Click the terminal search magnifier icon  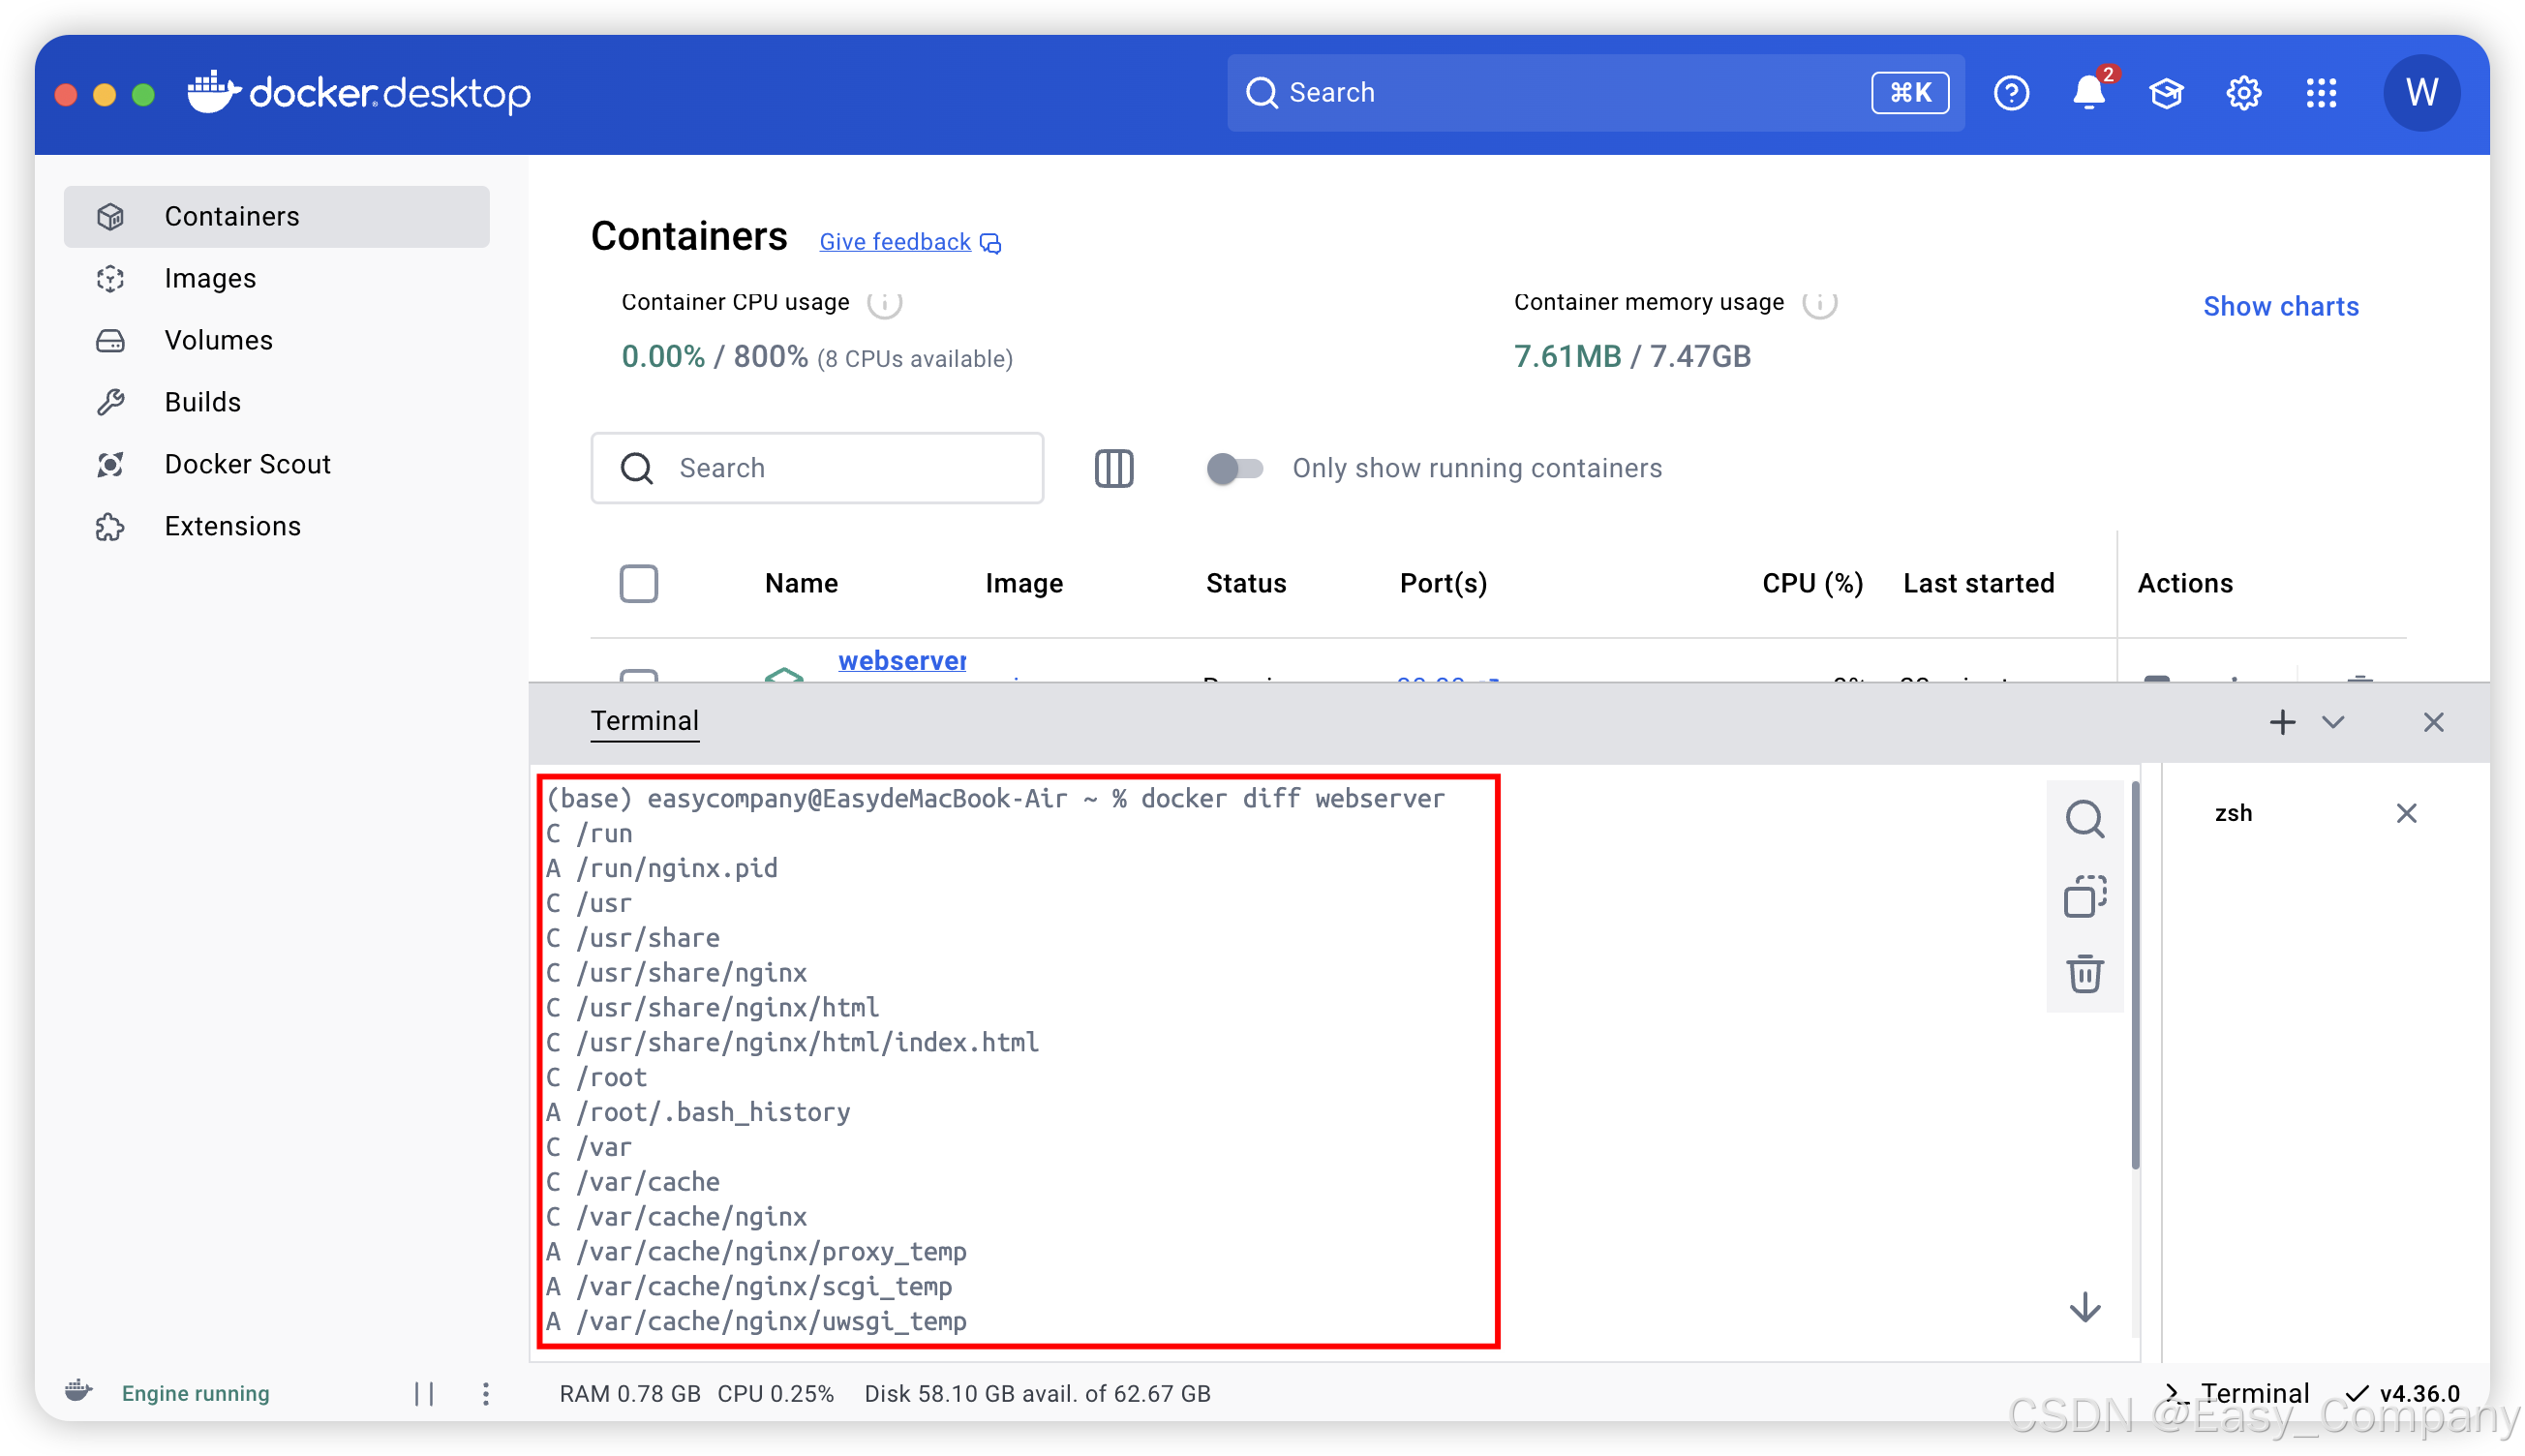pyautogui.click(x=2084, y=819)
